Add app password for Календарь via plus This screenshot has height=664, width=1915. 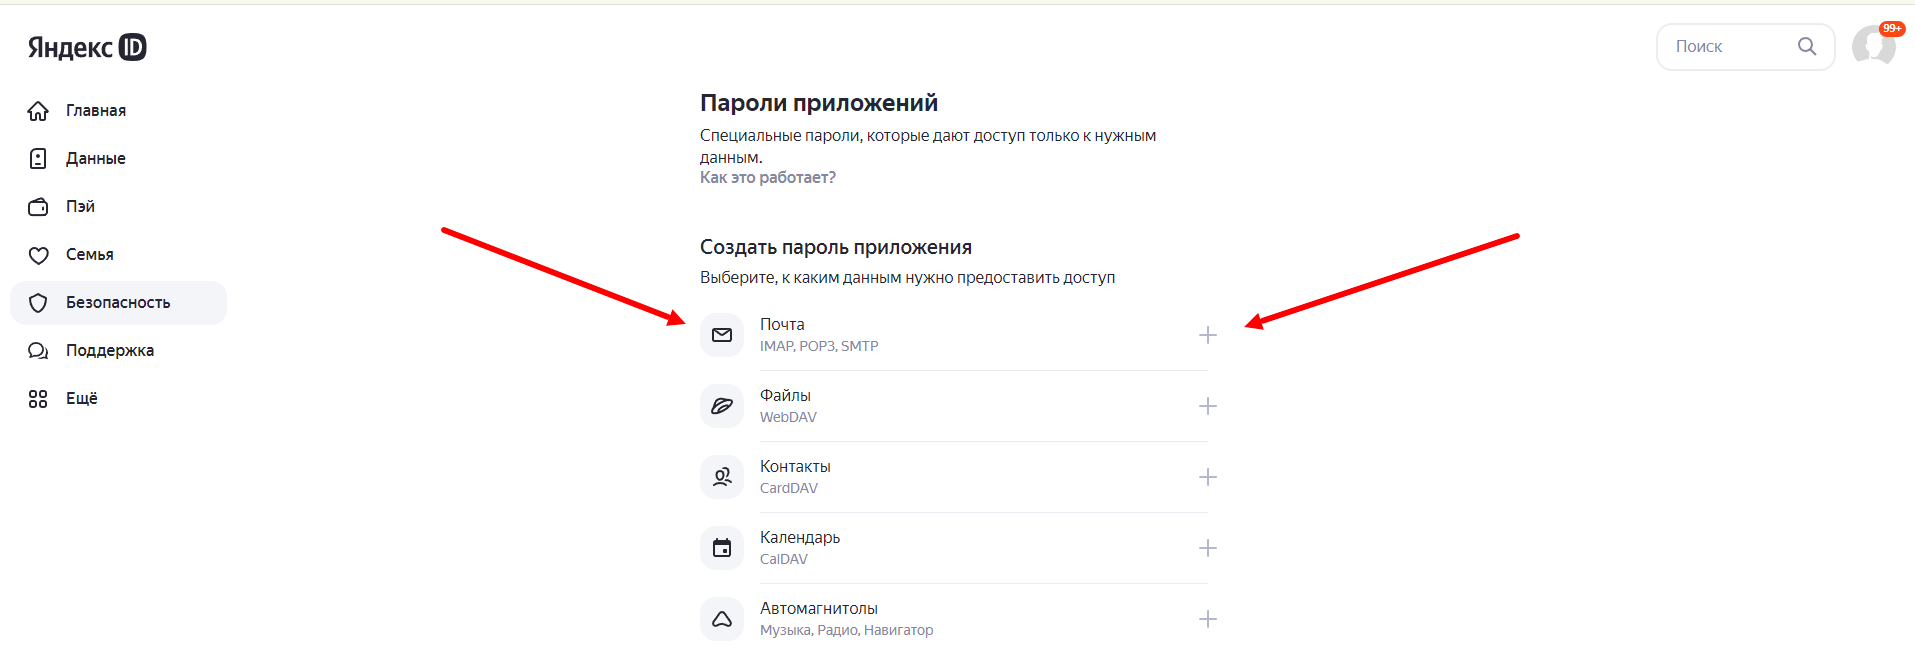(x=1208, y=548)
